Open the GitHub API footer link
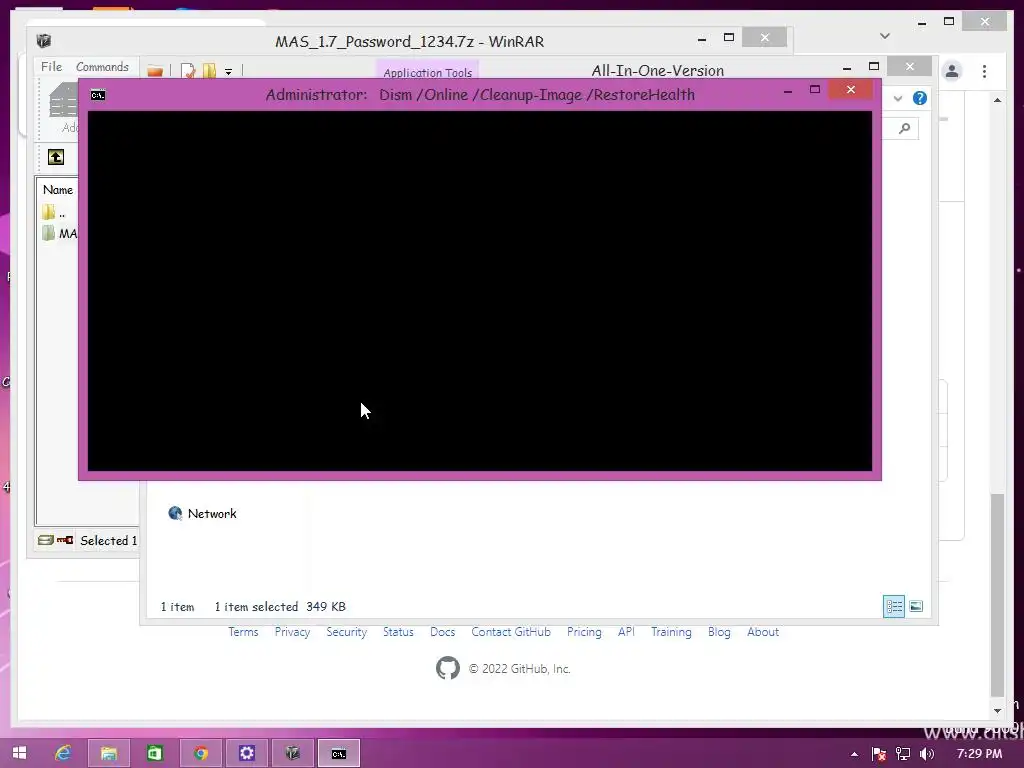Image resolution: width=1024 pixels, height=768 pixels. pos(626,632)
